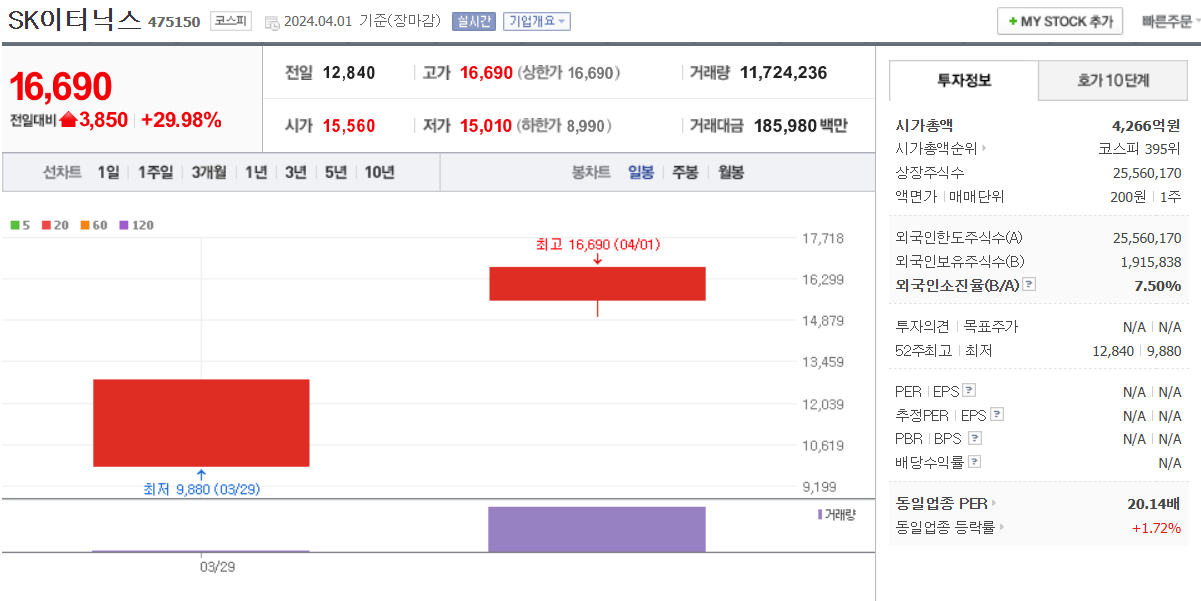1201x601 pixels.
Task: Click the 상장주식수 value 25,560,170
Action: pyautogui.click(x=1147, y=173)
